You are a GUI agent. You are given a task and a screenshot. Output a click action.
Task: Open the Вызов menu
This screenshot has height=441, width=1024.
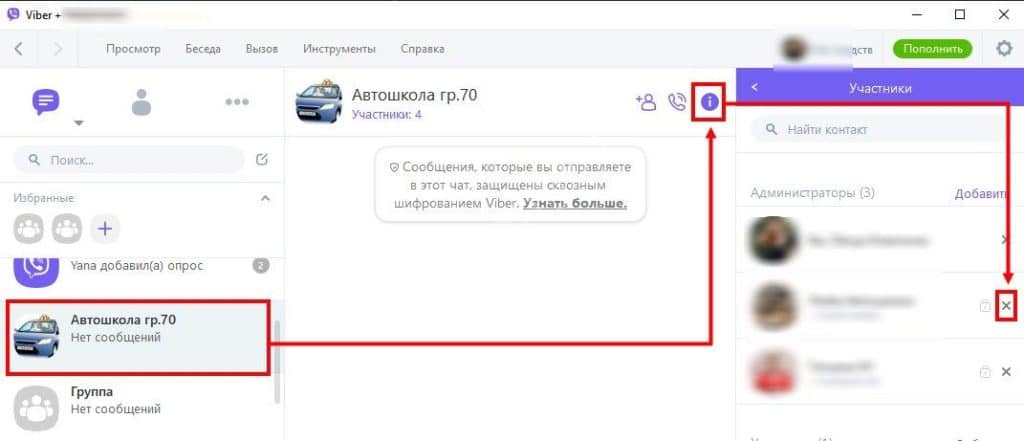[262, 49]
